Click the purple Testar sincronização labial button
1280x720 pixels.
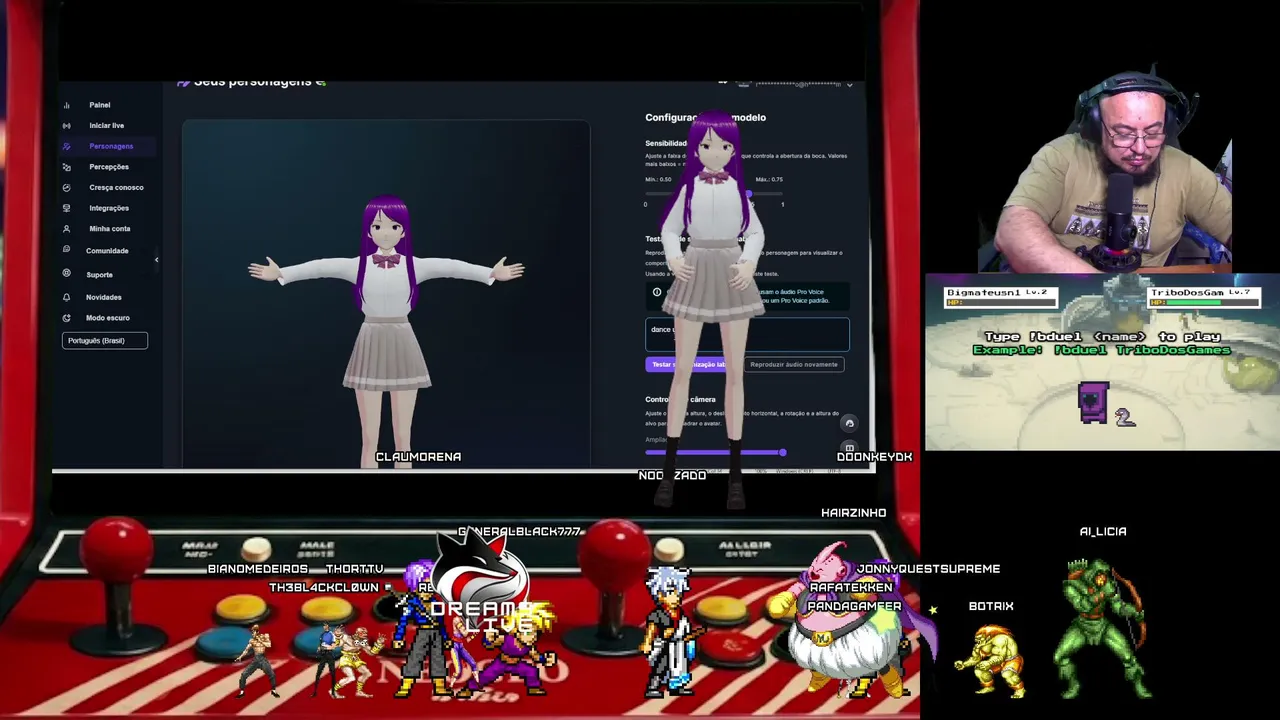pyautogui.click(x=691, y=365)
